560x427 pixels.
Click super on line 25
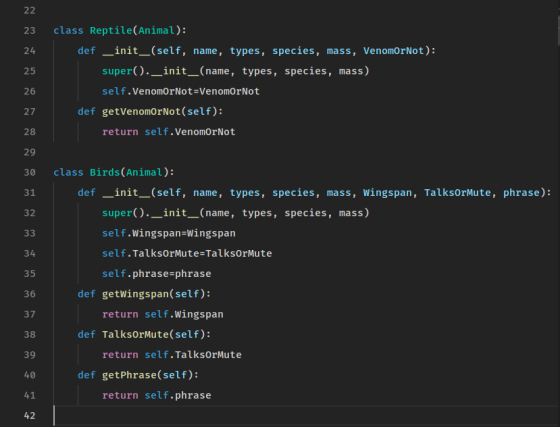tap(117, 71)
